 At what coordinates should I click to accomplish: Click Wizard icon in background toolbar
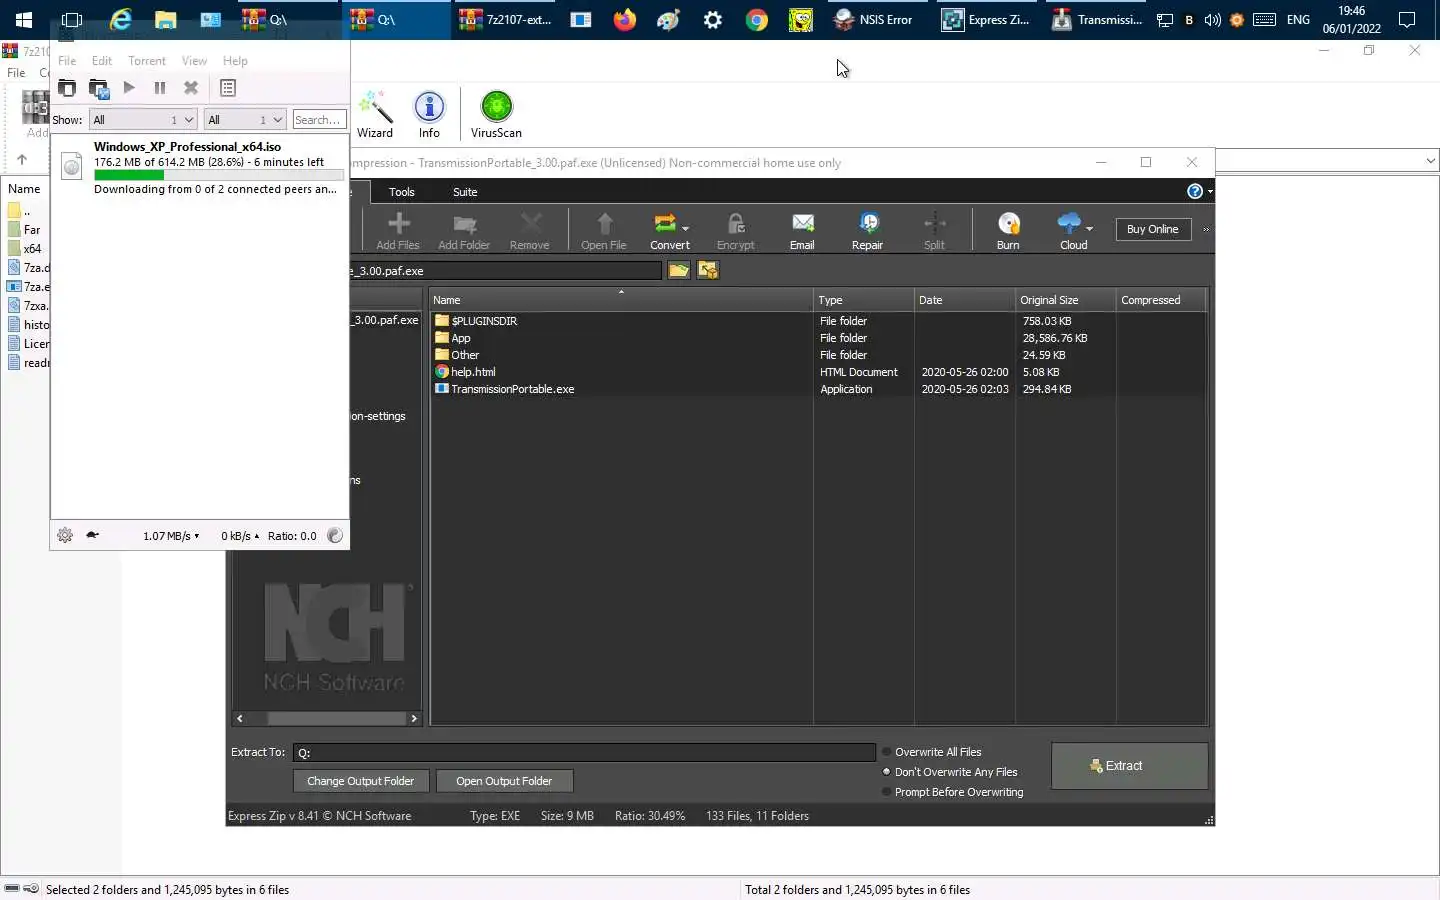[375, 114]
